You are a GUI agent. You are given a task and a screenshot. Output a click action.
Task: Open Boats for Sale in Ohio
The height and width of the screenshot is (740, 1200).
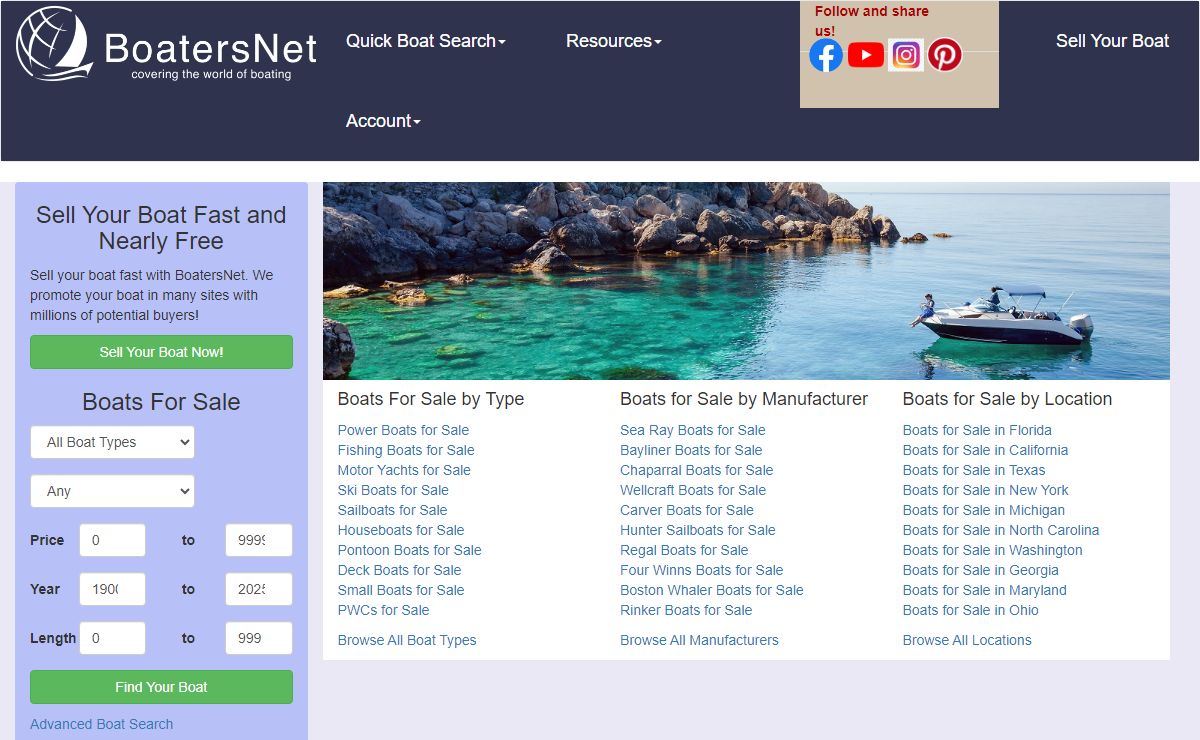tap(971, 610)
